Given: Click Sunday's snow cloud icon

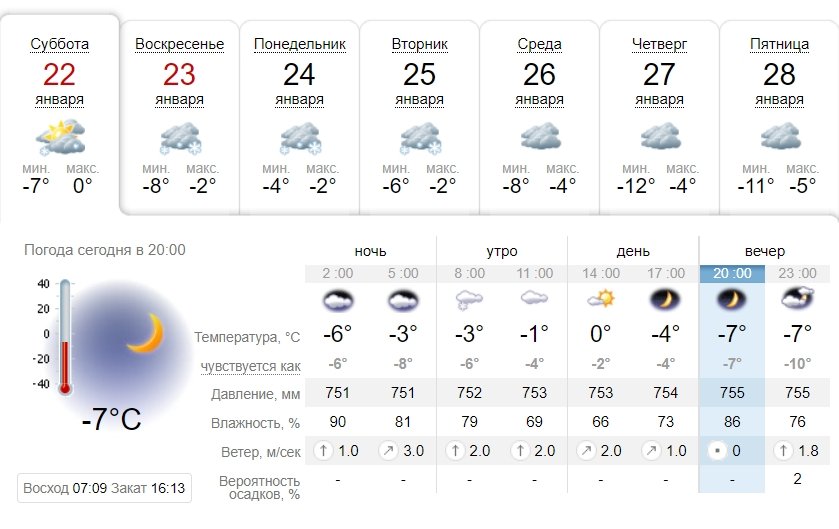Looking at the screenshot, I should tap(180, 137).
